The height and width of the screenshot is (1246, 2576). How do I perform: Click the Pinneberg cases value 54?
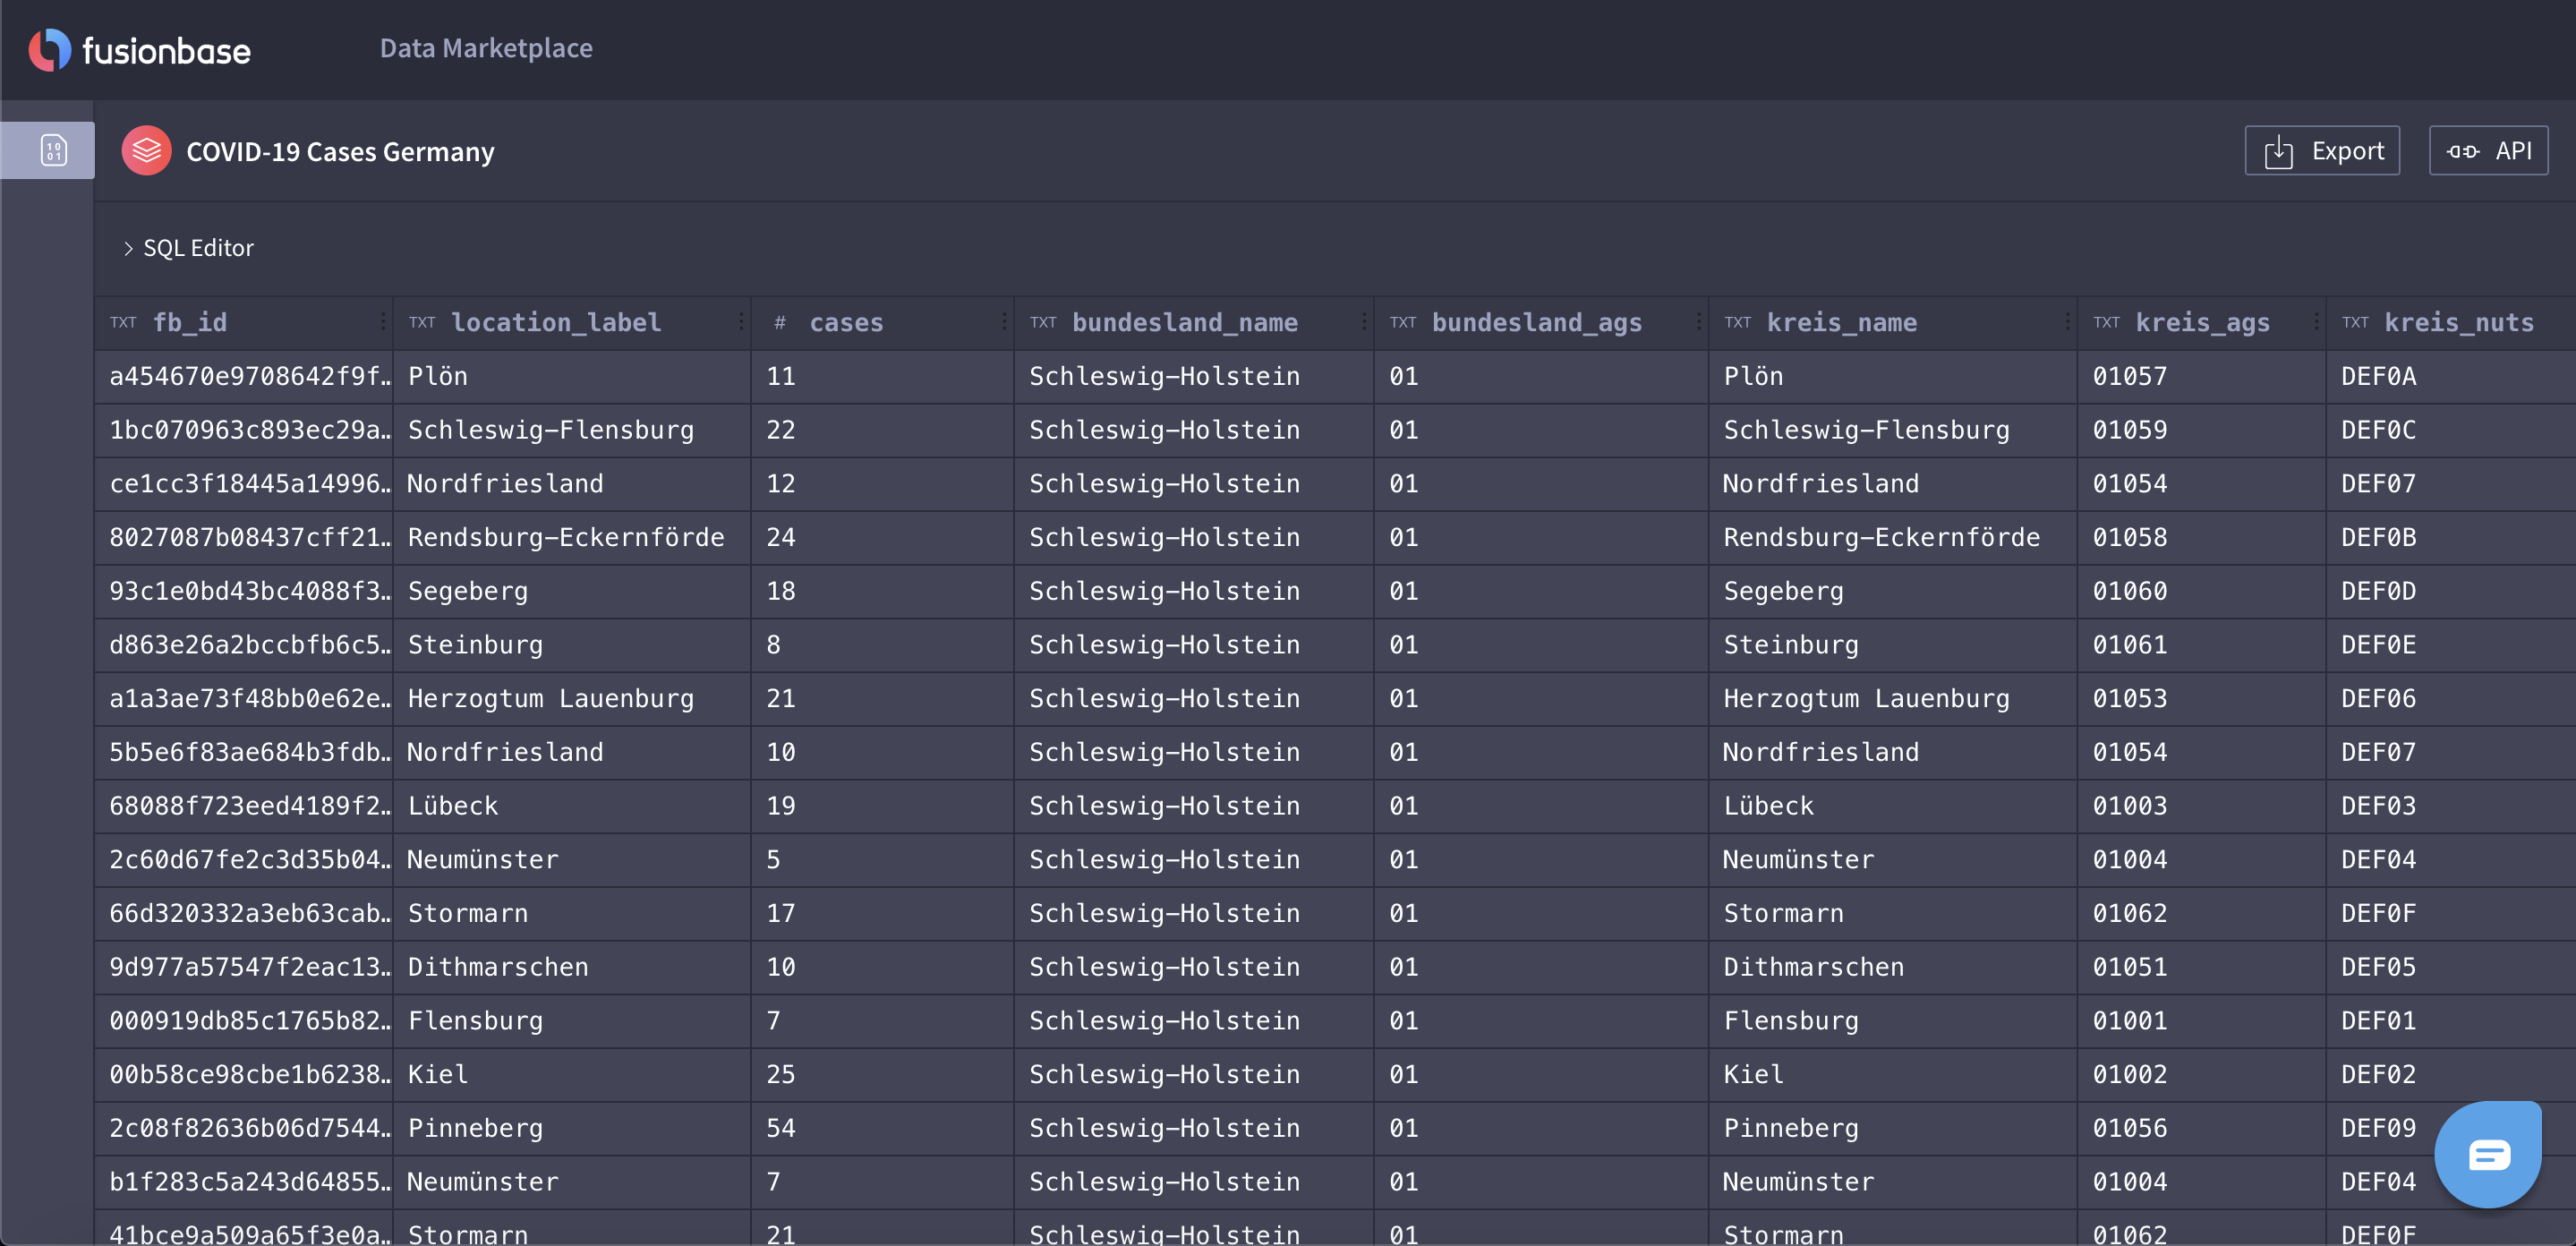click(780, 1128)
